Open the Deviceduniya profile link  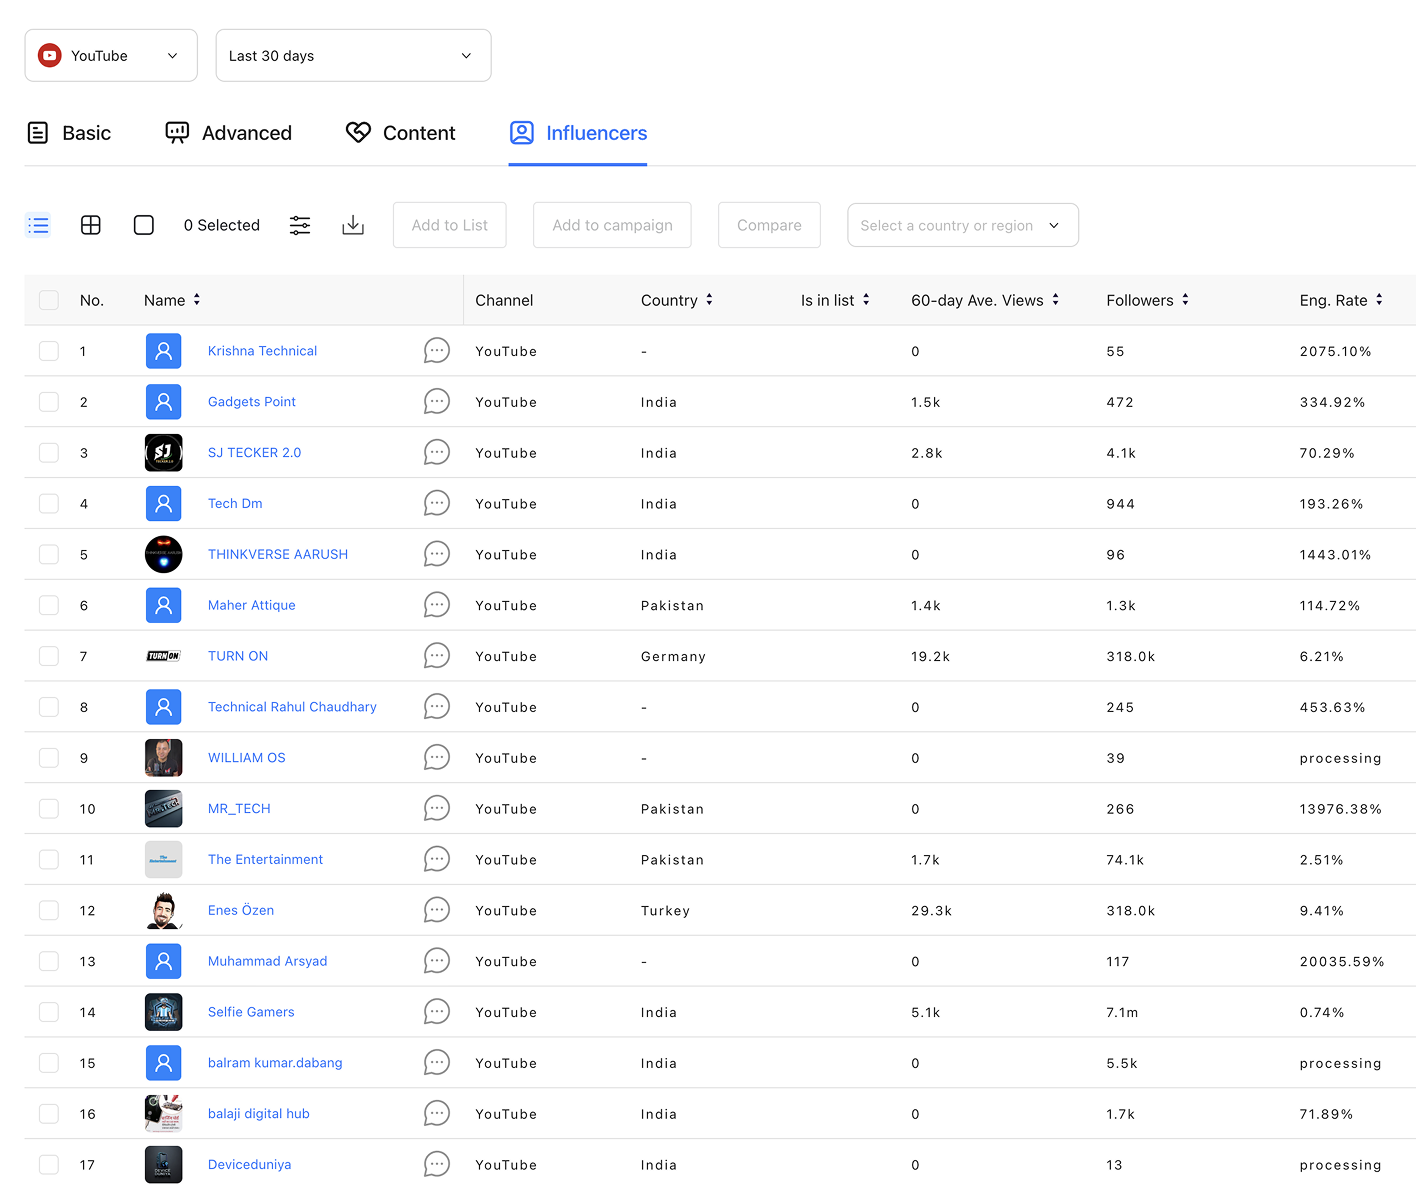click(249, 1165)
